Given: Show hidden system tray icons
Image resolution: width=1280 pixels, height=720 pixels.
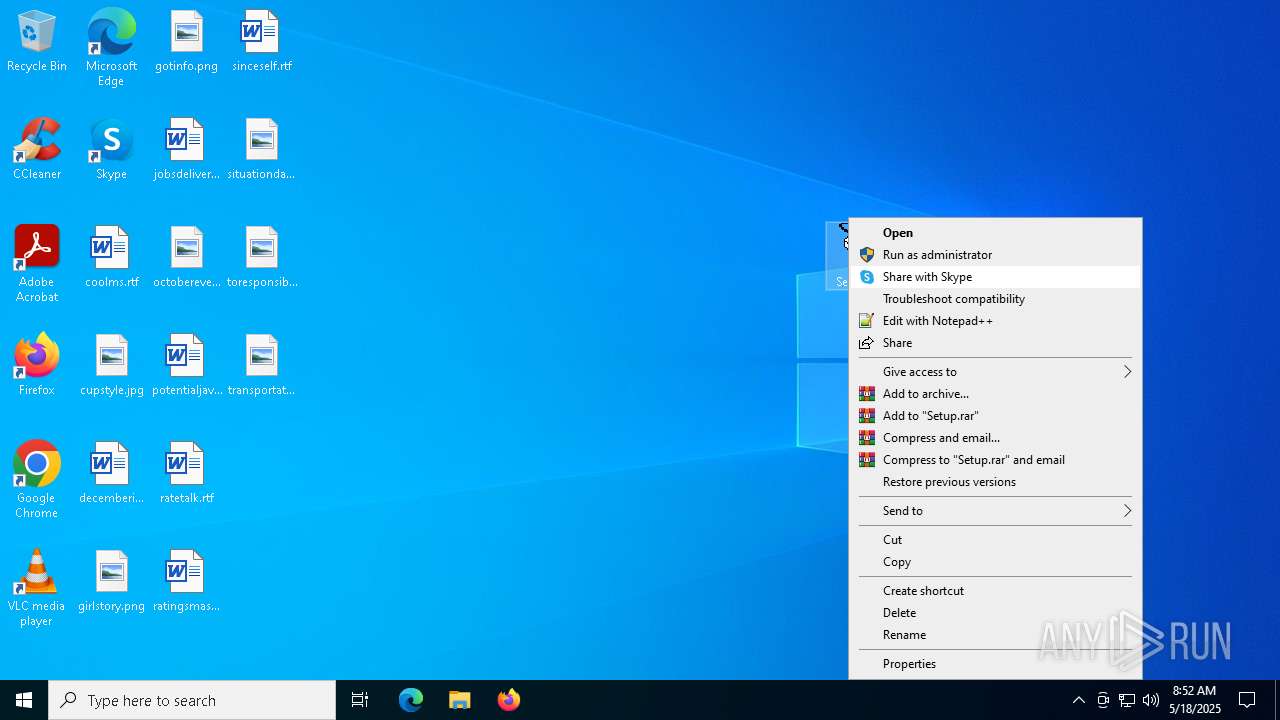Looking at the screenshot, I should [x=1079, y=700].
